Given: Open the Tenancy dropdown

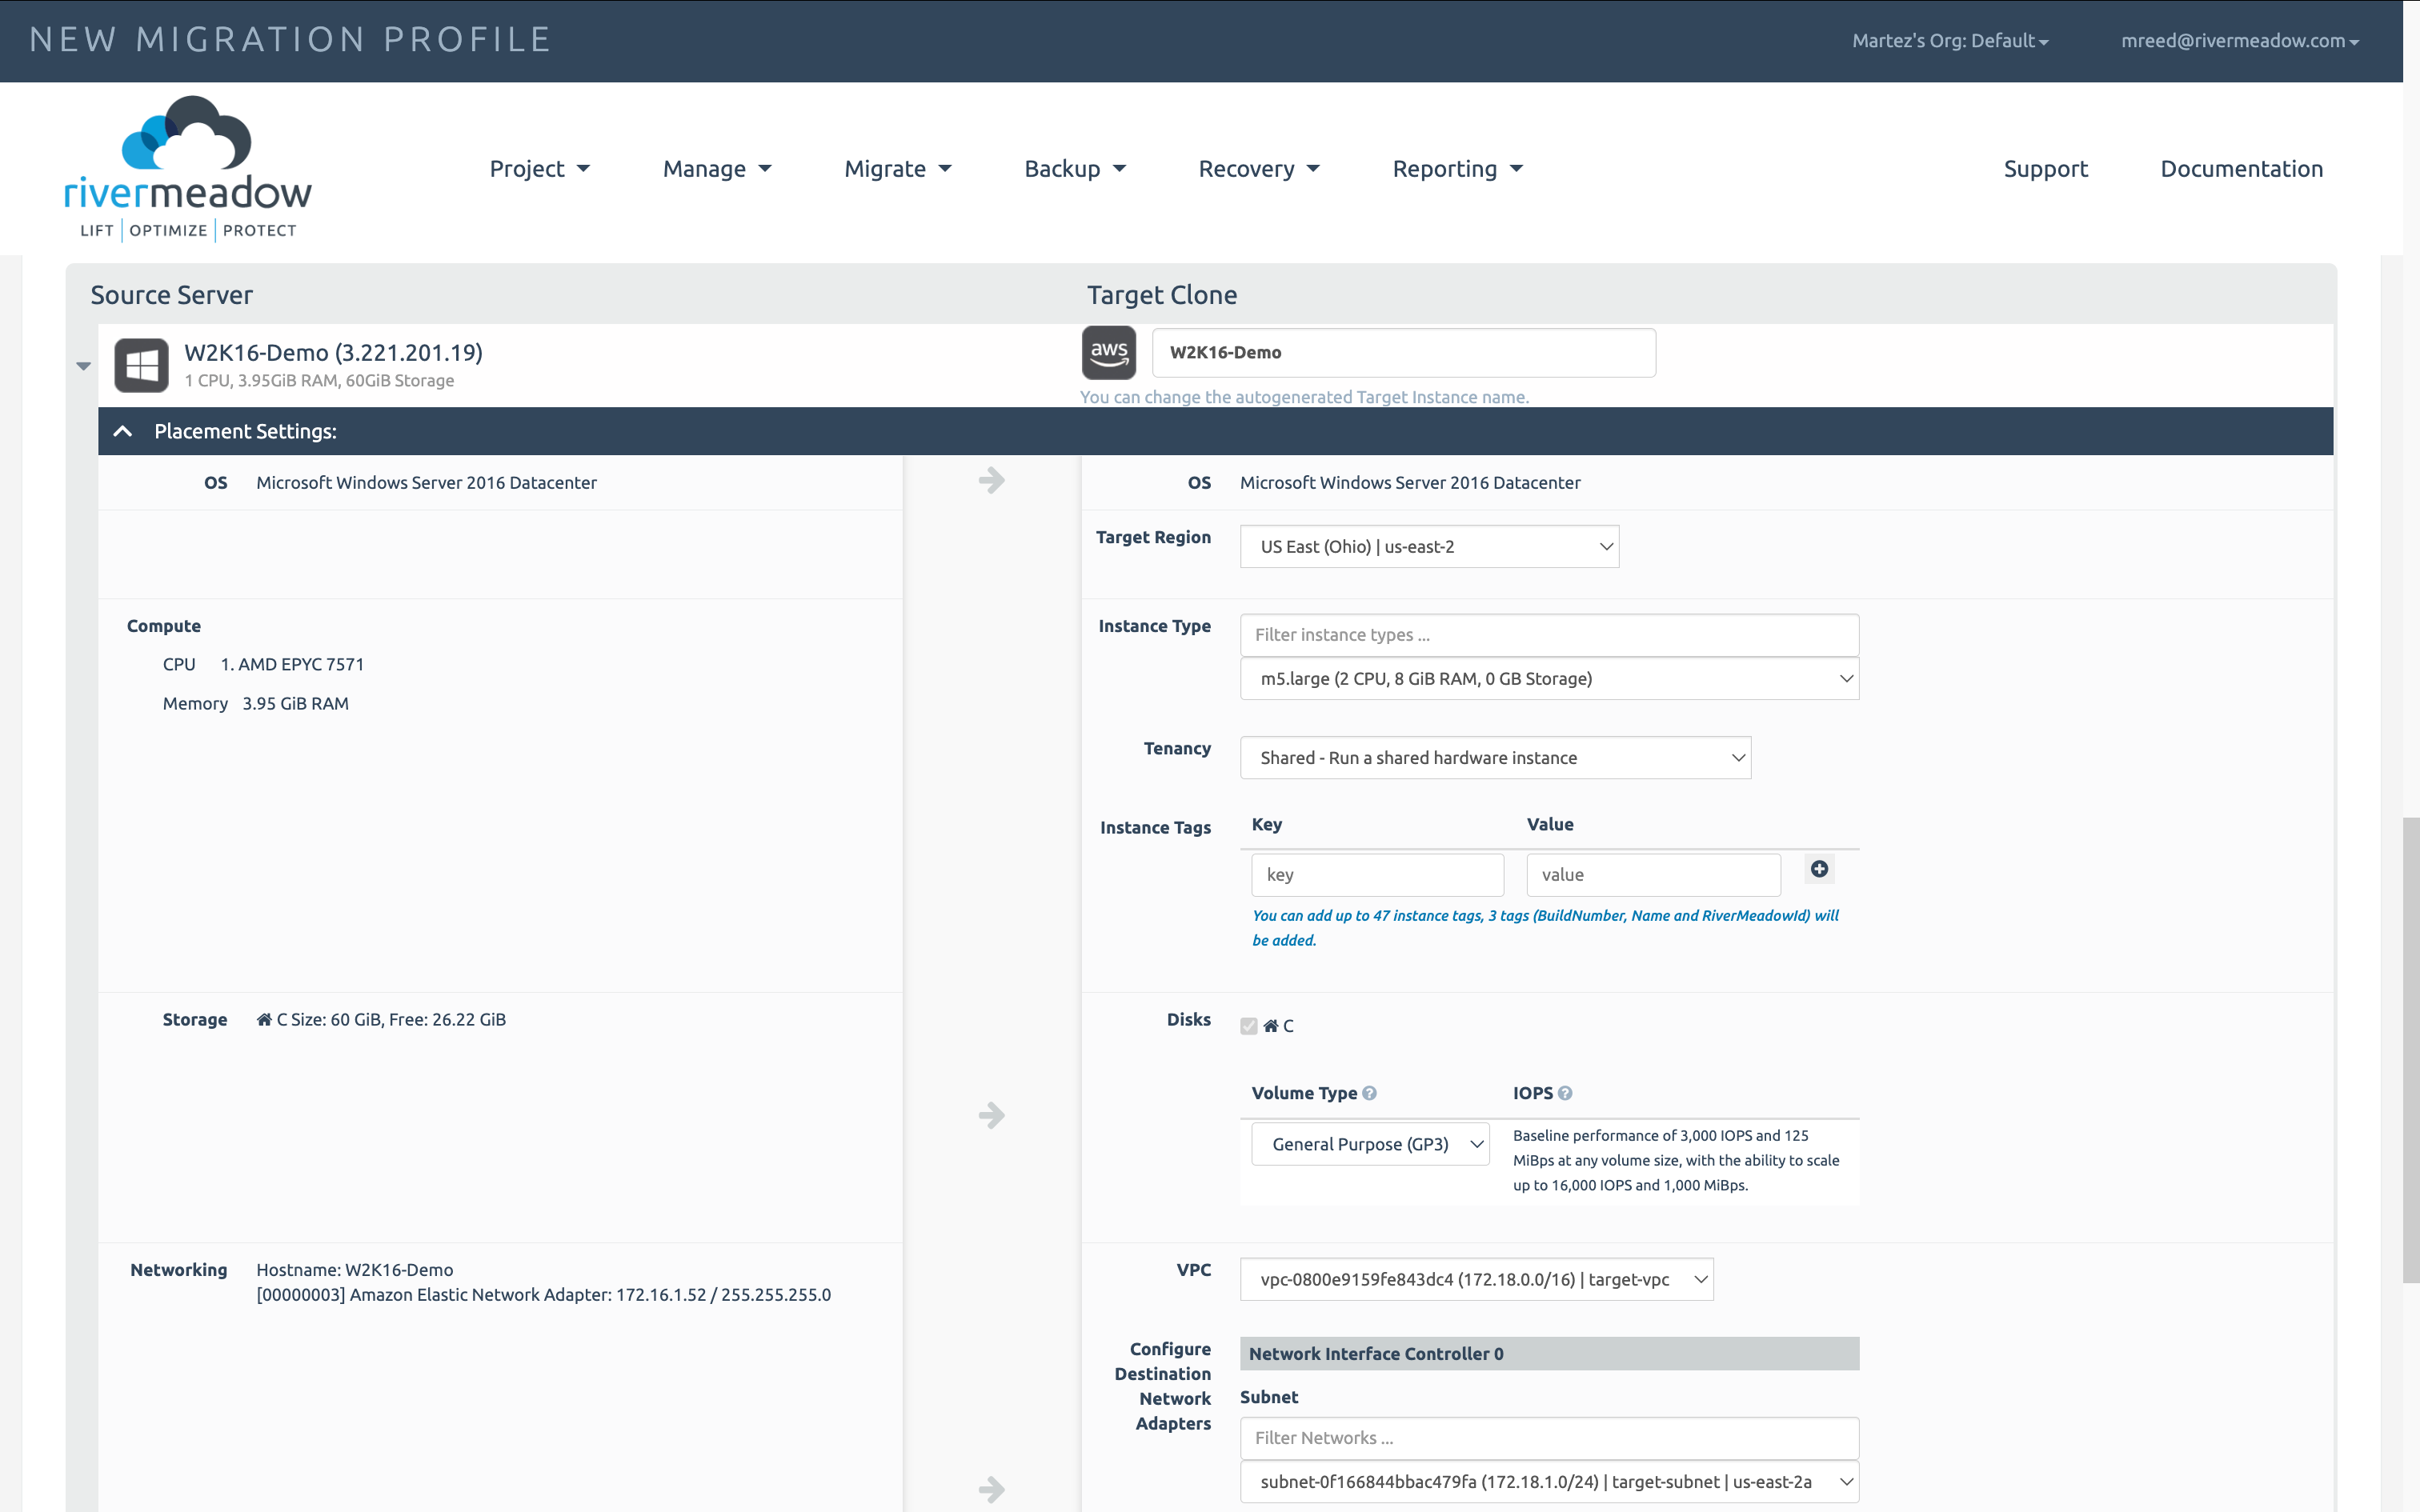Looking at the screenshot, I should pyautogui.click(x=1494, y=758).
